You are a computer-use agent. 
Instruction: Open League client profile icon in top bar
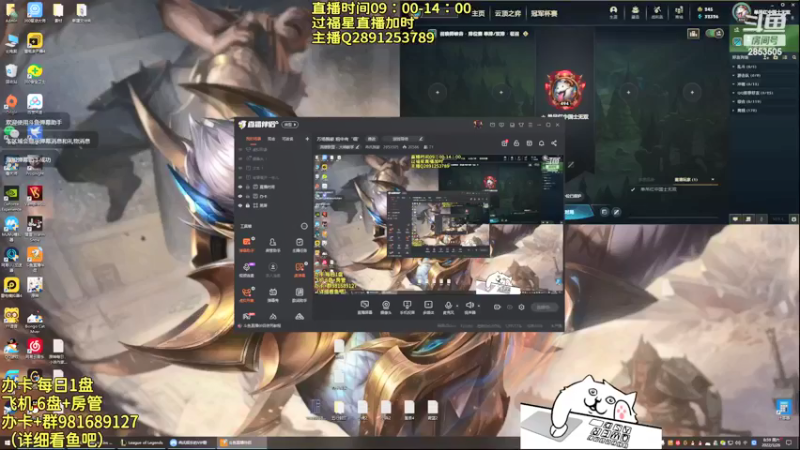613,10
